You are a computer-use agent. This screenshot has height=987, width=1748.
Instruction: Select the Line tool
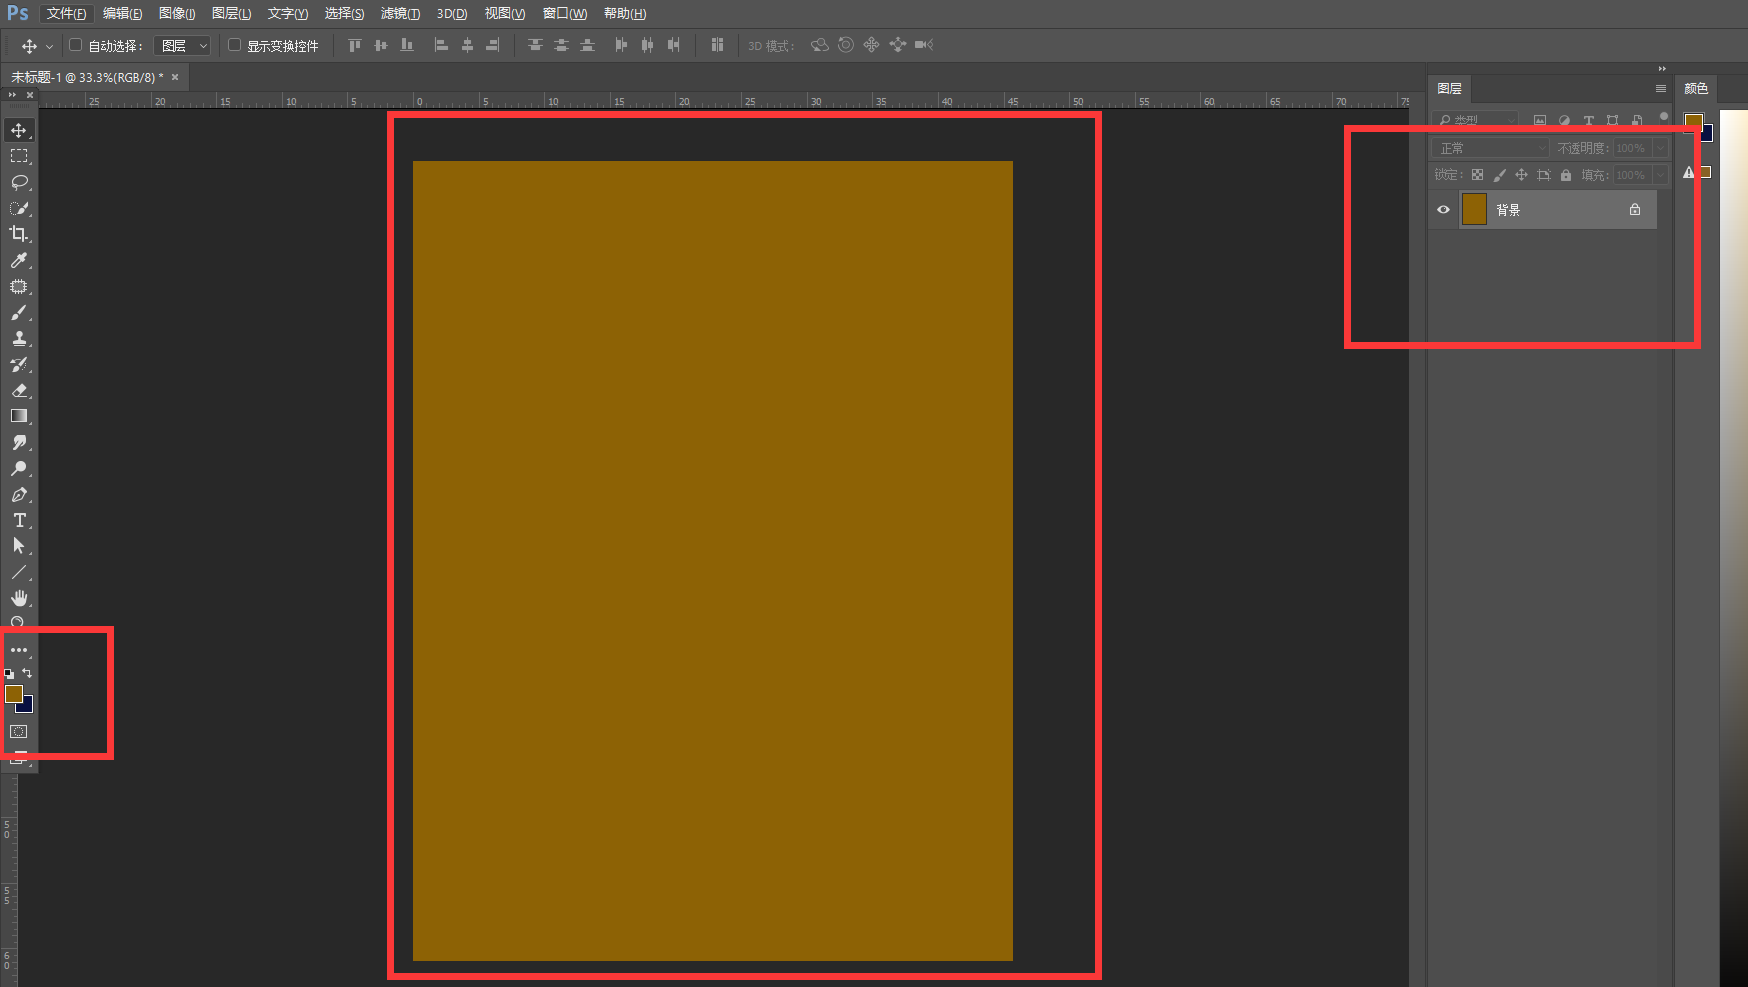19,572
